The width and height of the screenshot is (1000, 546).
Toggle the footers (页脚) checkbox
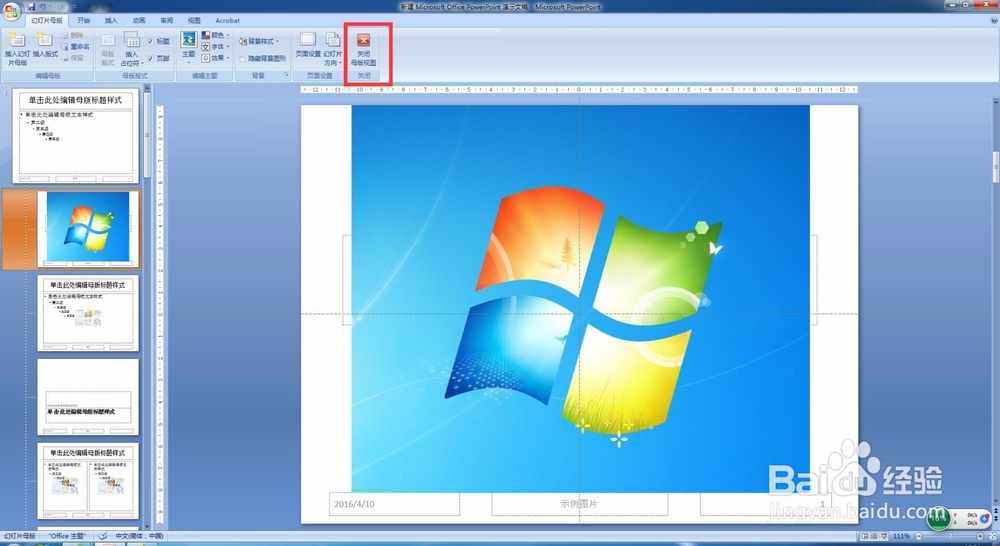coord(151,58)
